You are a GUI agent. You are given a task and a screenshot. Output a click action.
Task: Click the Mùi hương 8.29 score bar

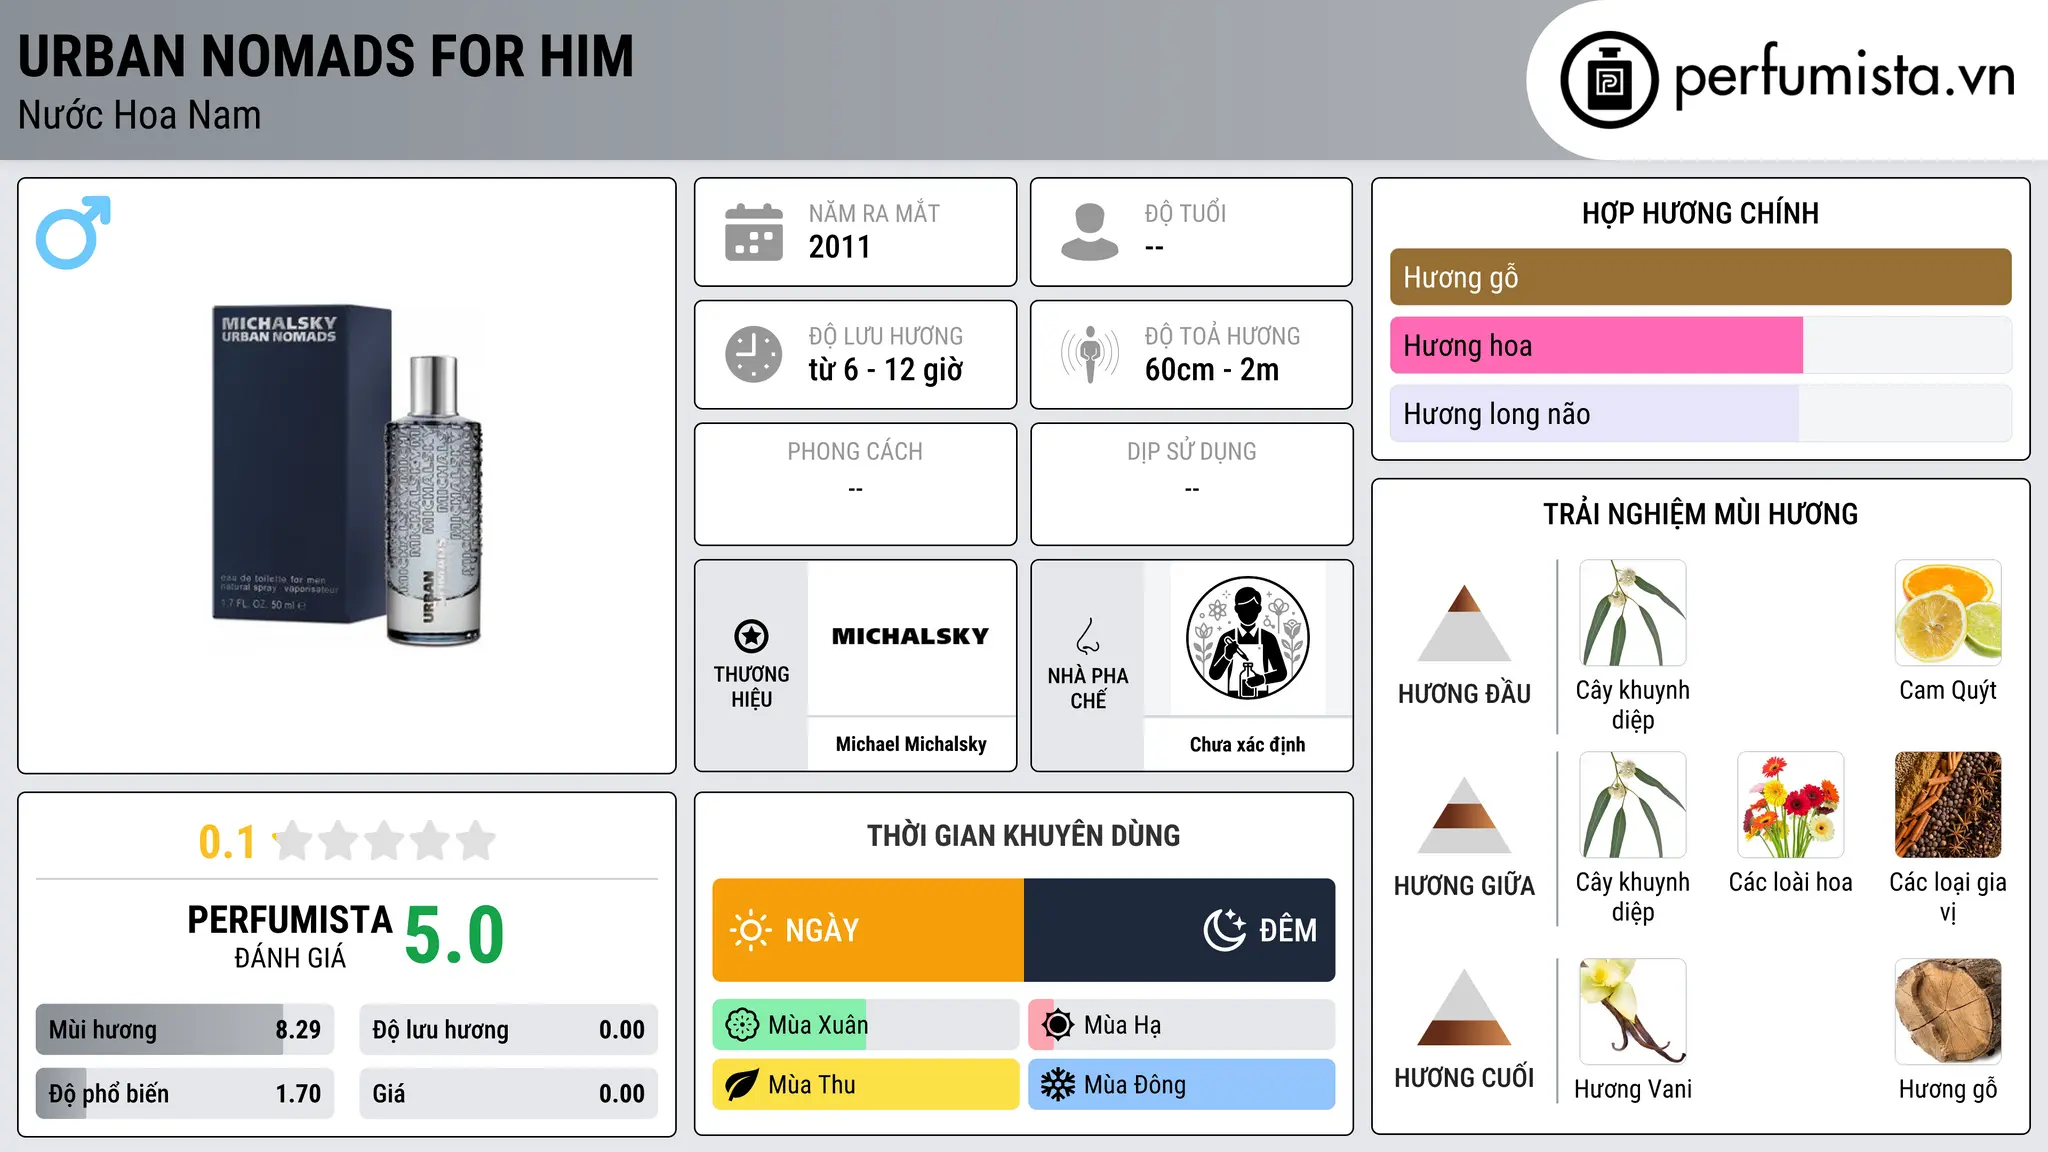point(185,1030)
